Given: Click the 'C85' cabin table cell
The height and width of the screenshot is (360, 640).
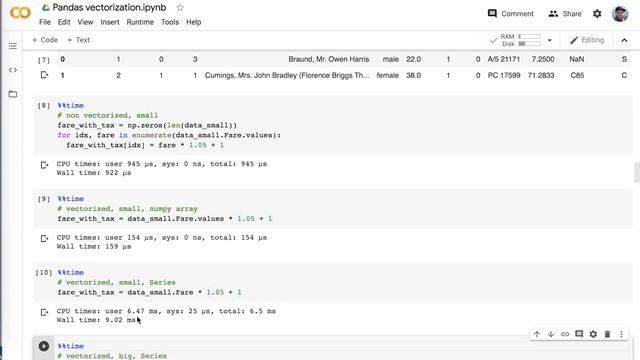Looking at the screenshot, I should tap(577, 76).
